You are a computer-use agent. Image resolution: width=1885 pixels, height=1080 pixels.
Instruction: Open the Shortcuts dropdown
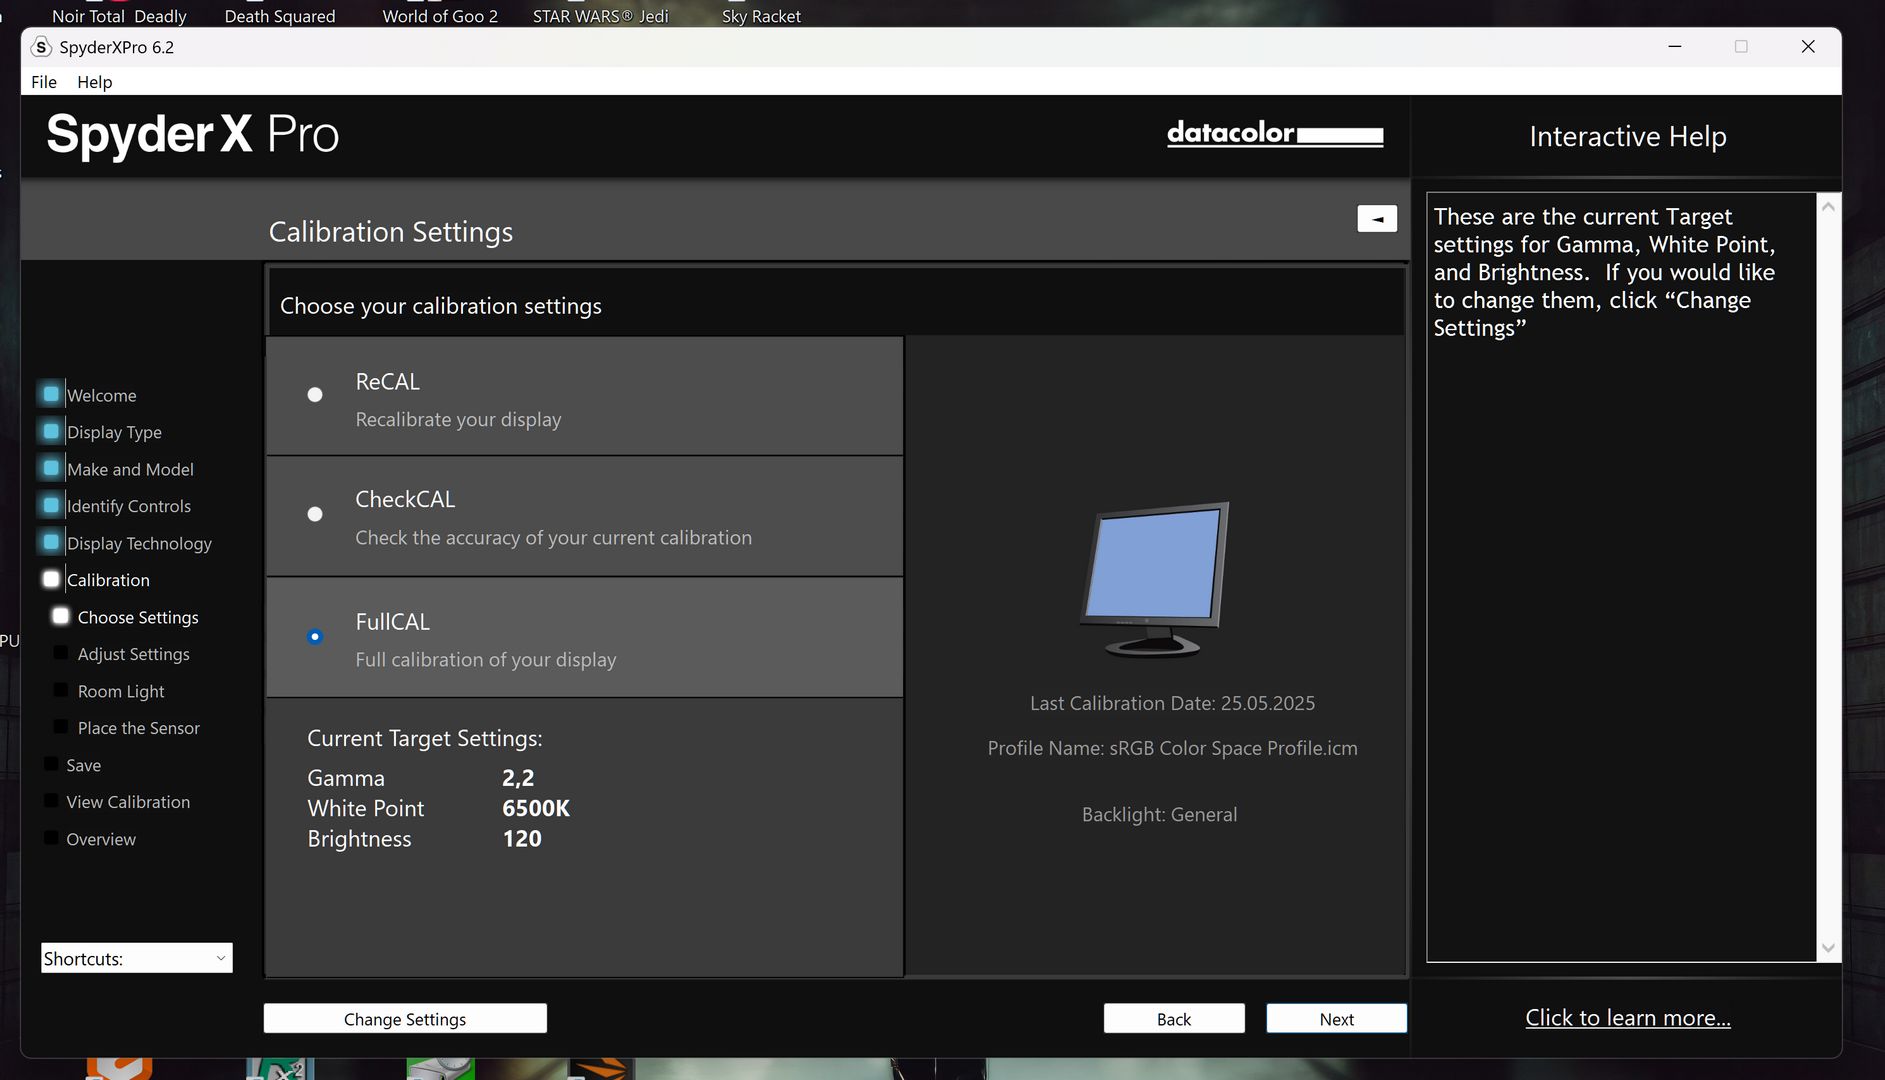point(137,958)
